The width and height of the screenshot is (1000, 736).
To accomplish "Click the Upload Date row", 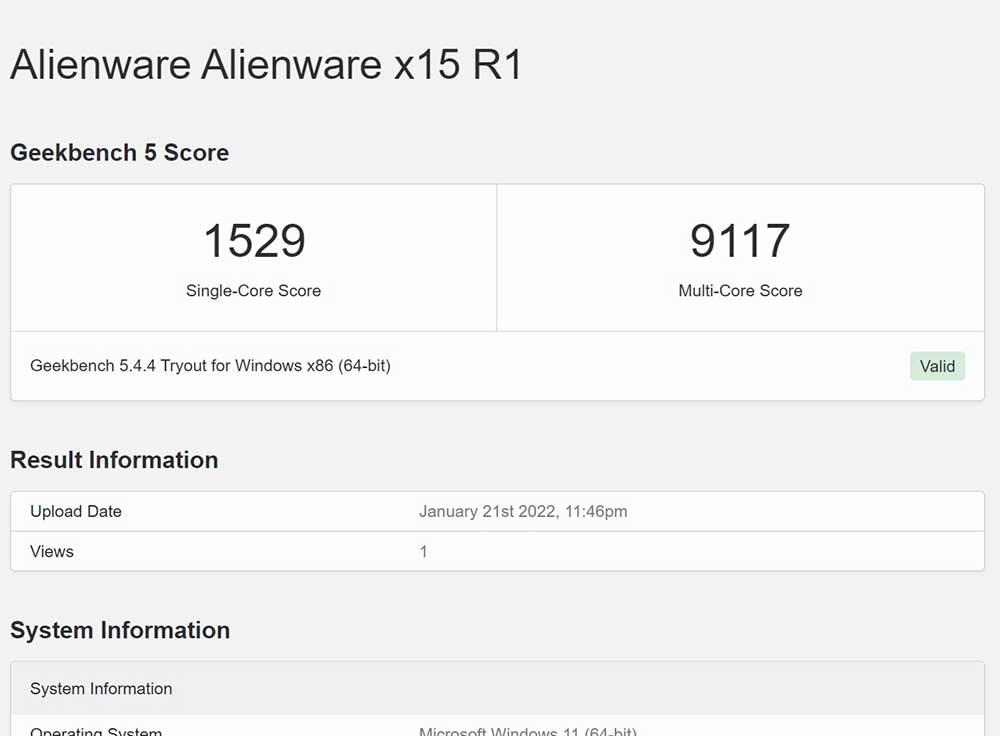I will [x=75, y=511].
